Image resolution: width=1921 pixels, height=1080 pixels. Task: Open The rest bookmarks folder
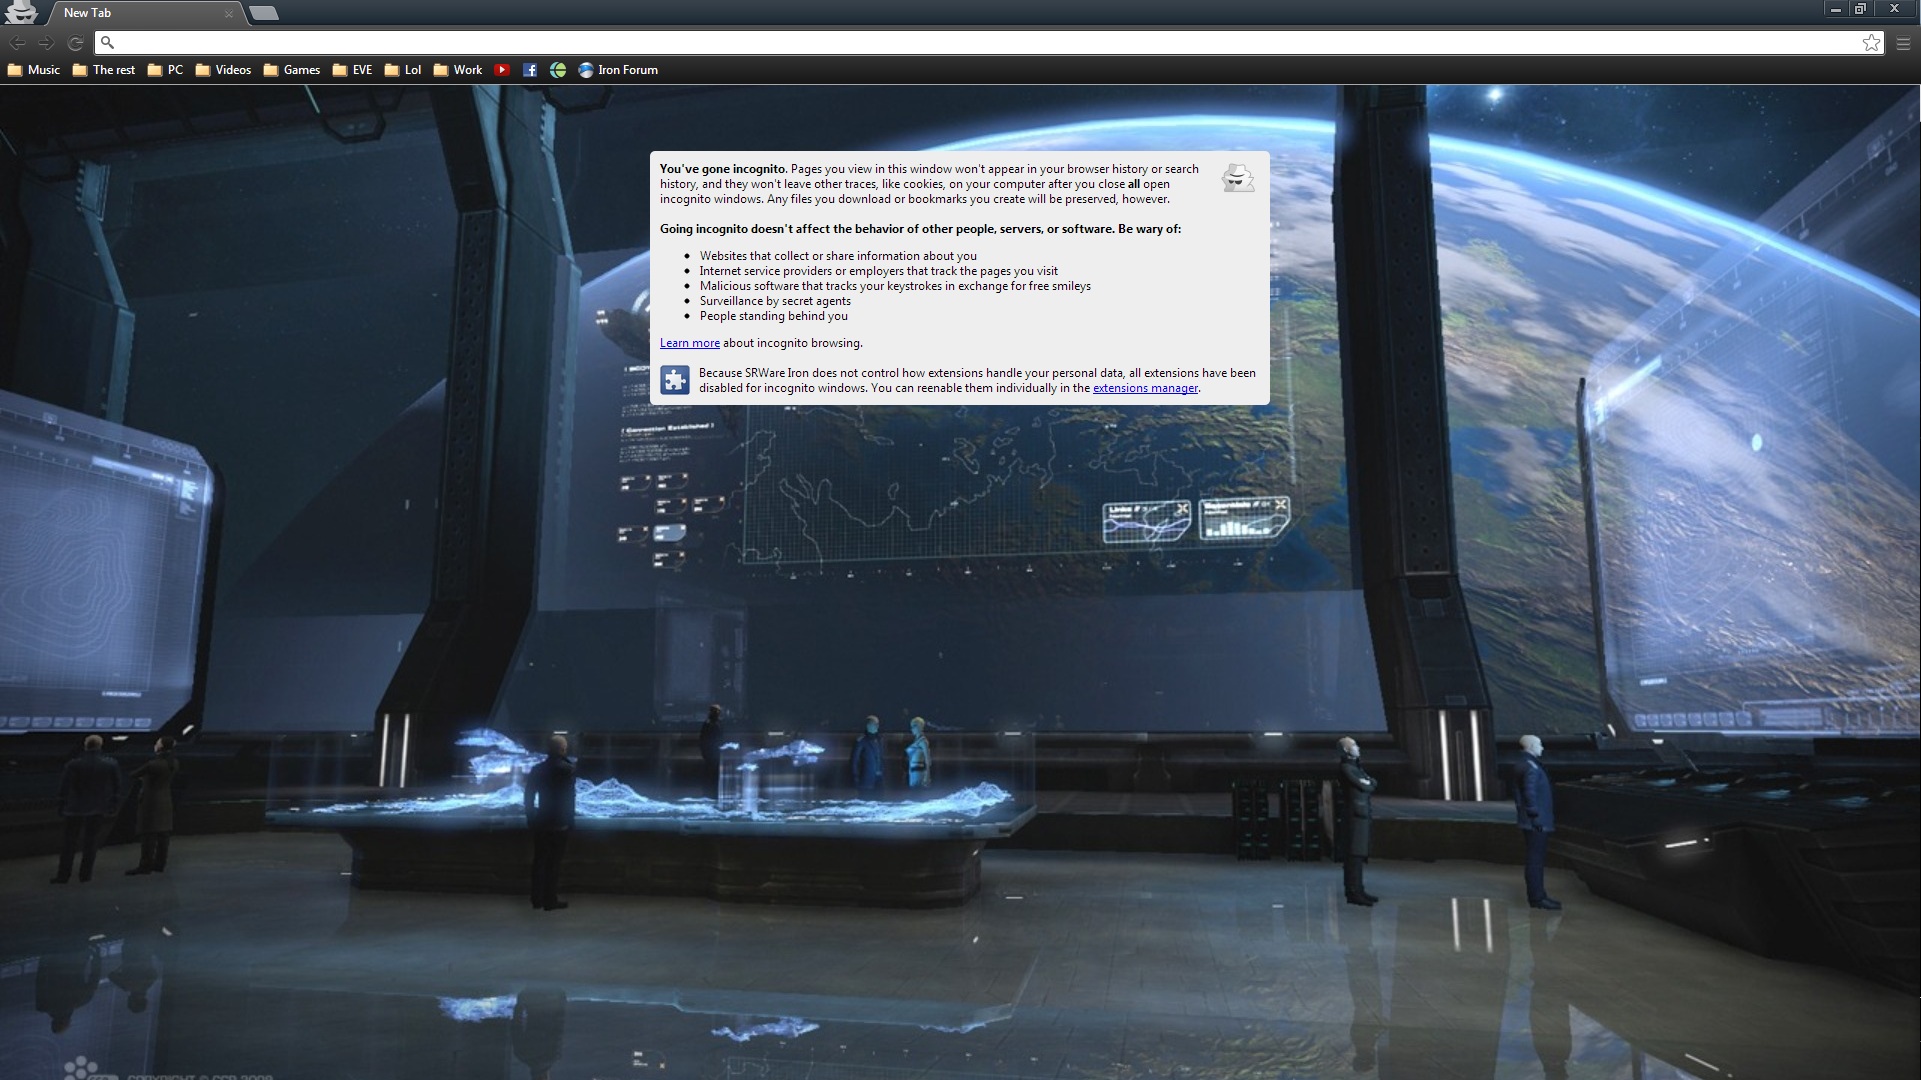(104, 70)
